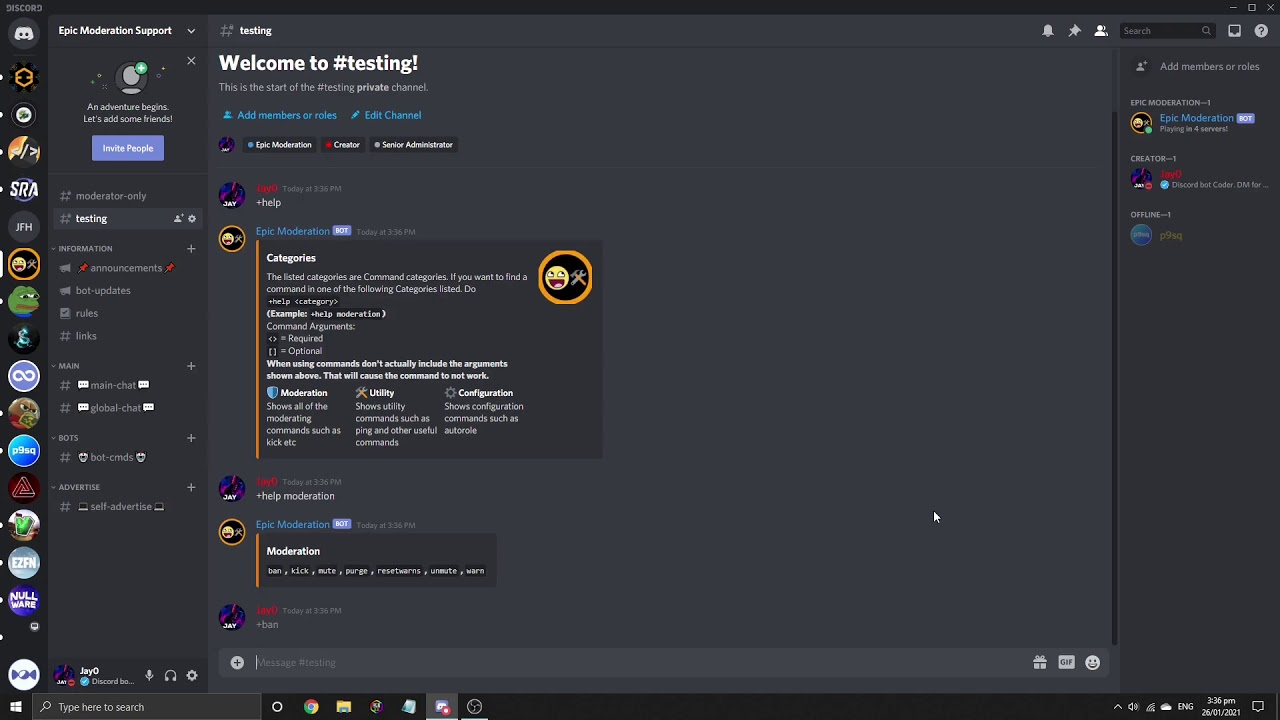Open the self-advertise channel
1280x720 pixels.
pyautogui.click(x=128, y=507)
